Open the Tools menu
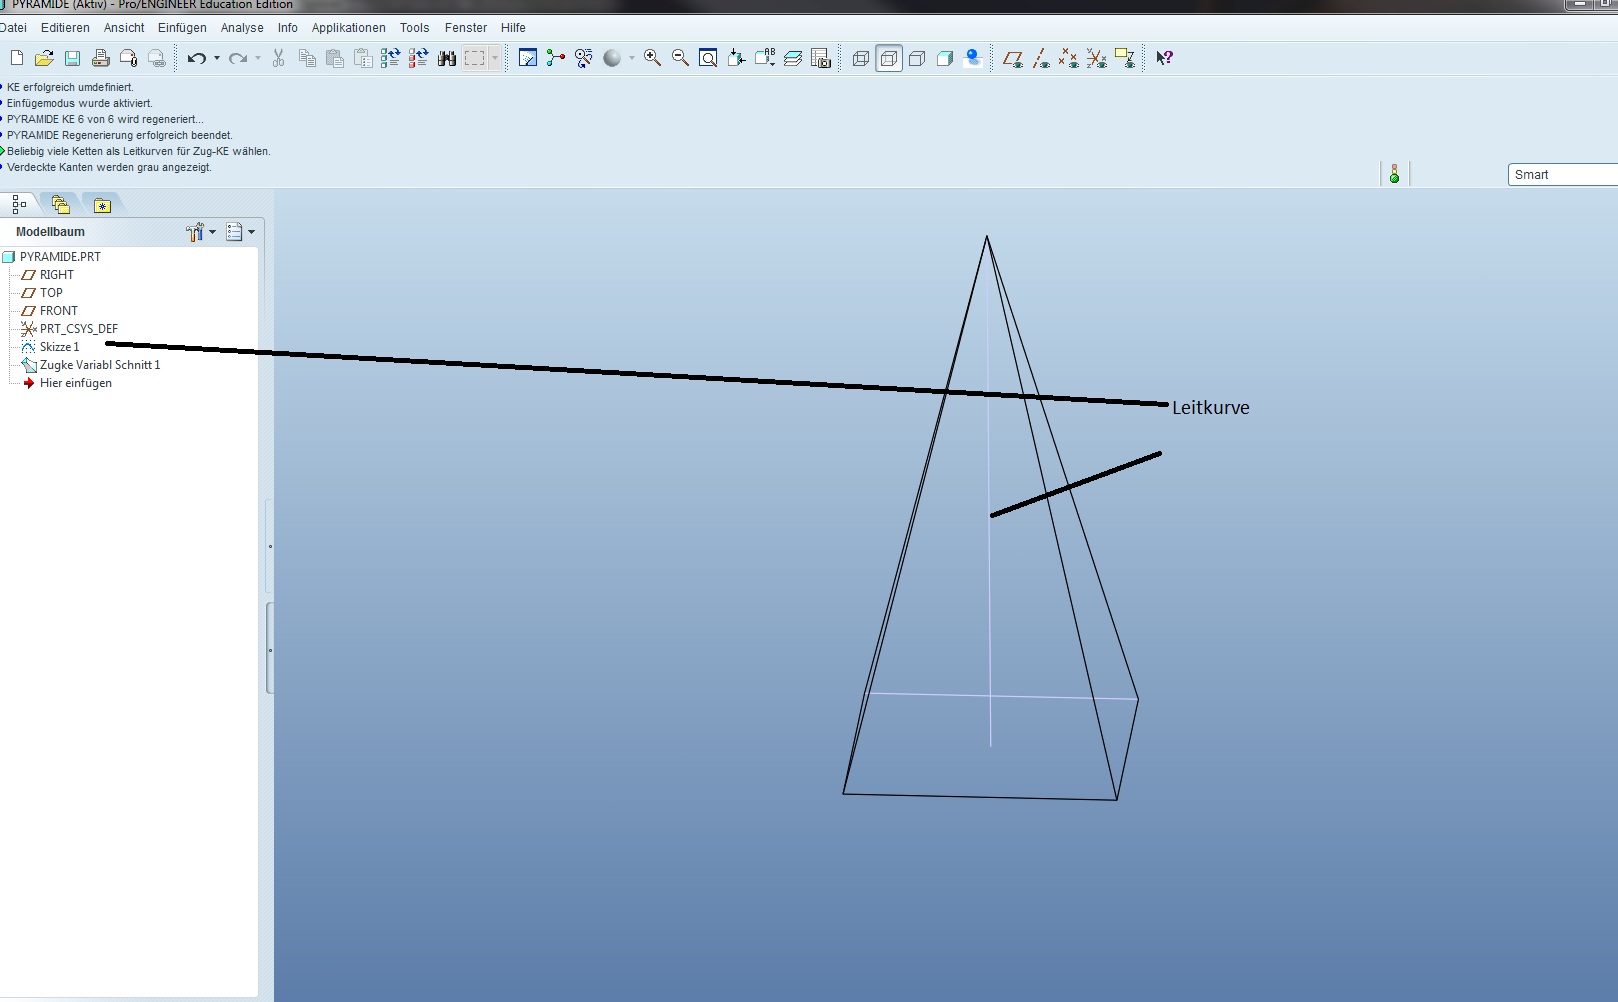The width and height of the screenshot is (1618, 1002). 414,28
